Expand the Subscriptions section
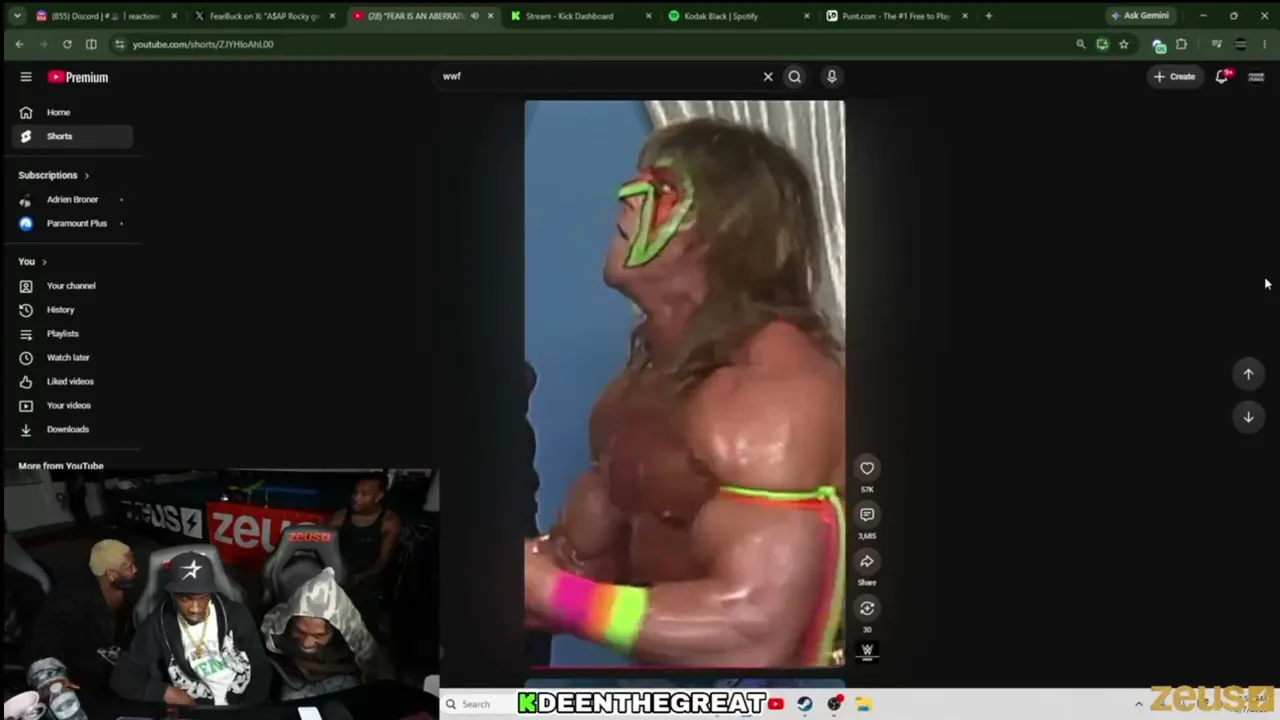This screenshot has width=1280, height=720. 54,175
